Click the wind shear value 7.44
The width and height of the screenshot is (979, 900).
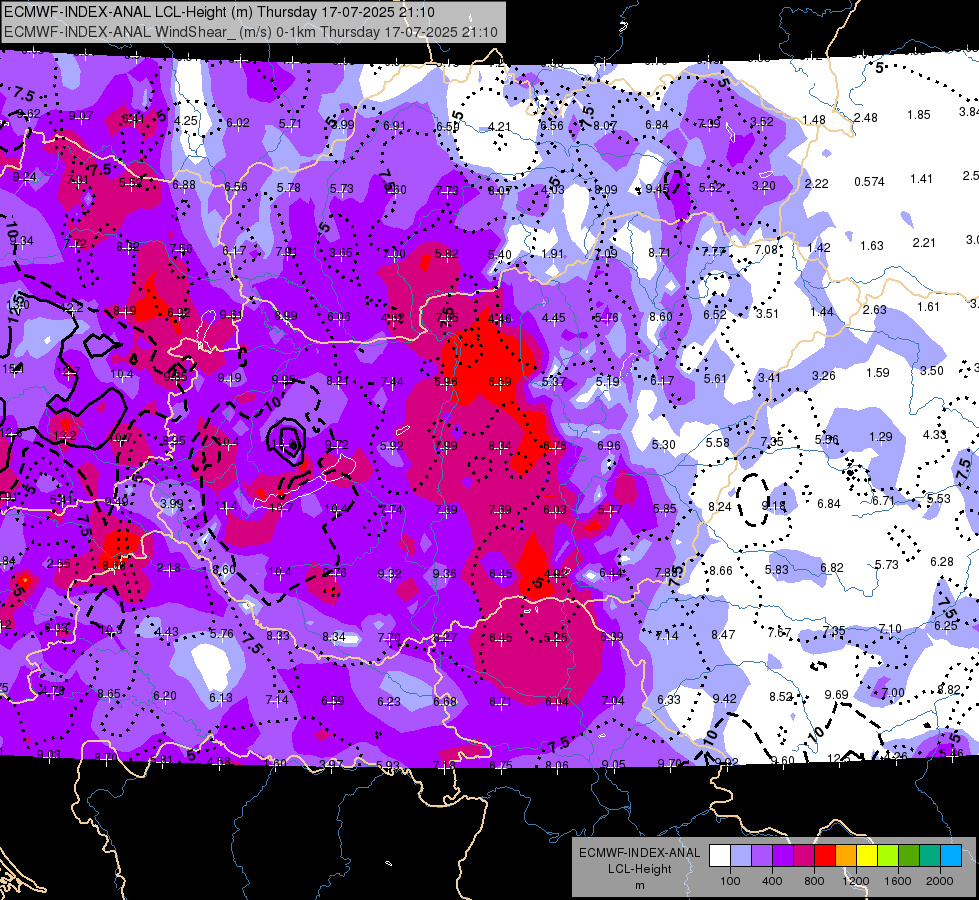(391, 382)
